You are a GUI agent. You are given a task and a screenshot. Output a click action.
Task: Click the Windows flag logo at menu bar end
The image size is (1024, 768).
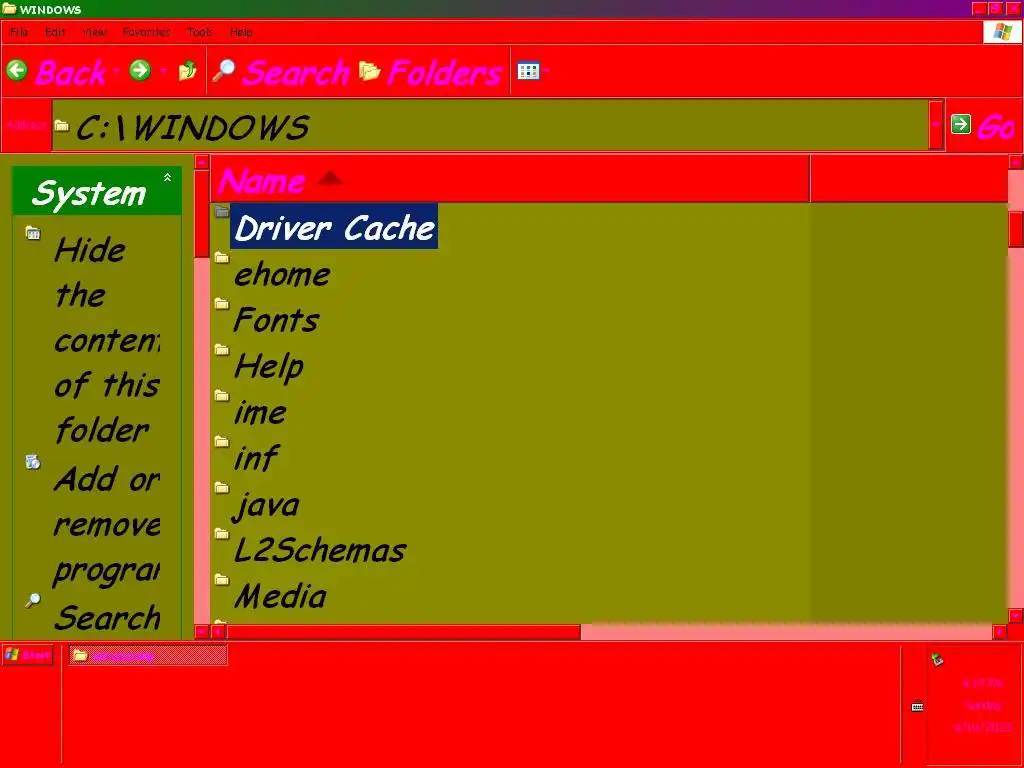1002,32
